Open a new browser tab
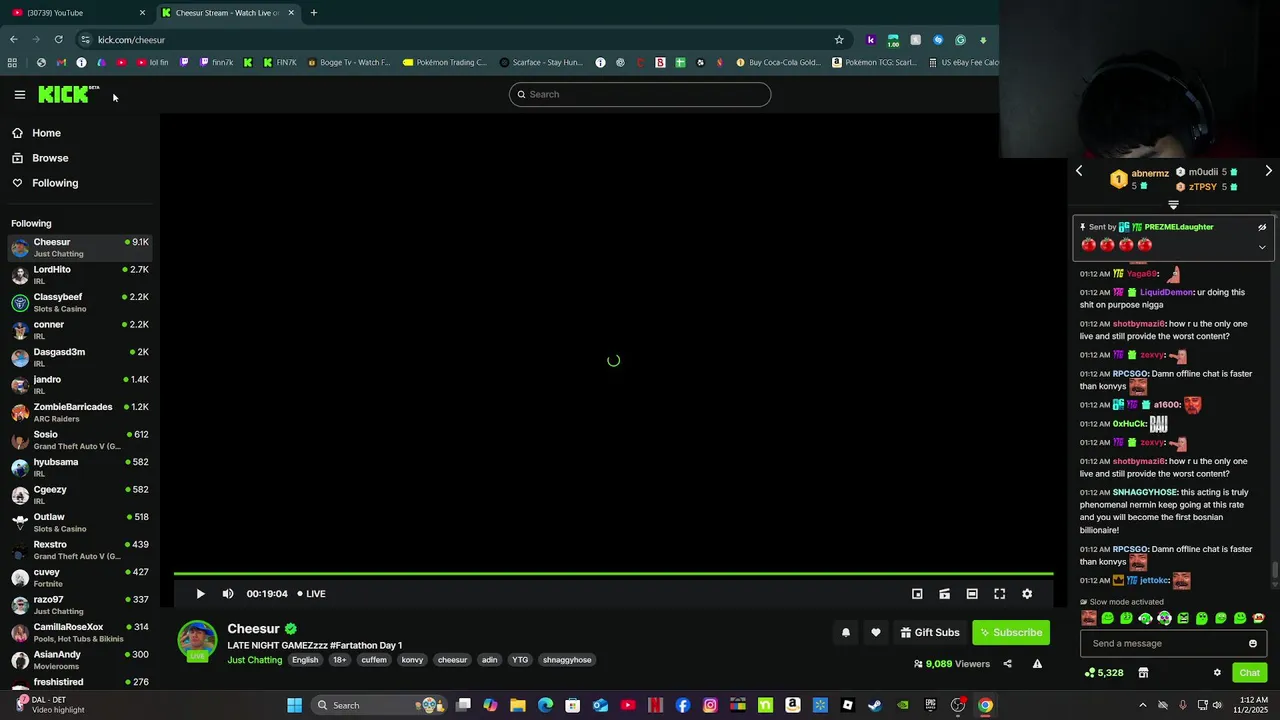 click(x=313, y=12)
